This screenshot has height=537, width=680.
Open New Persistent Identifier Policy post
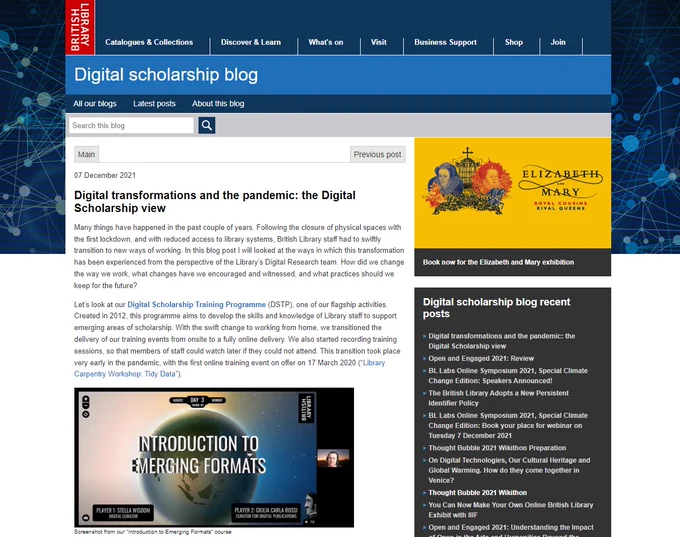(498, 398)
